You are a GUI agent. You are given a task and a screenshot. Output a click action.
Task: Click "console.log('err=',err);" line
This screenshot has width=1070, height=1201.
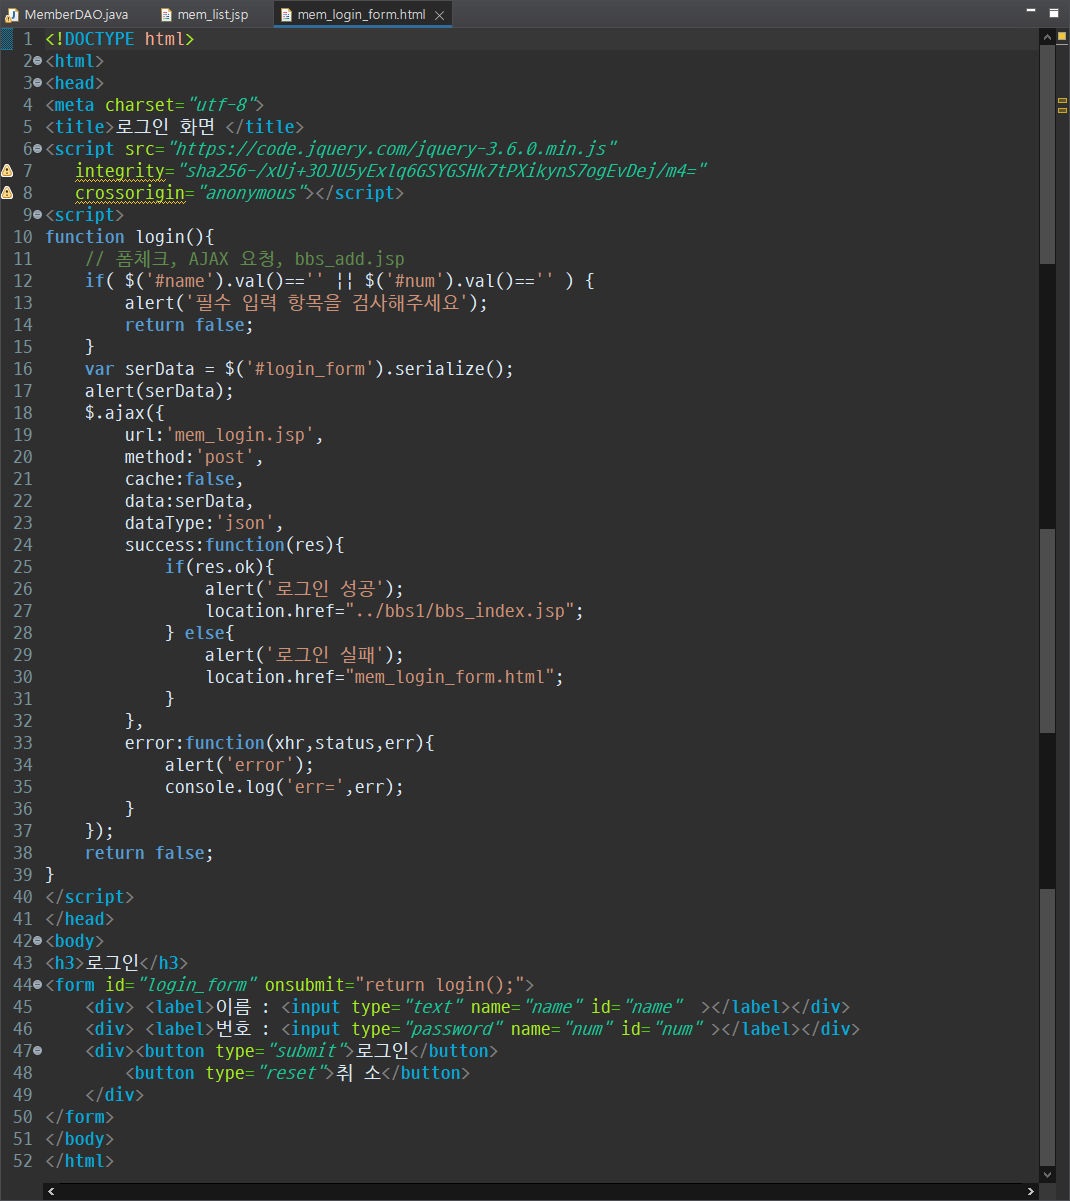[285, 787]
